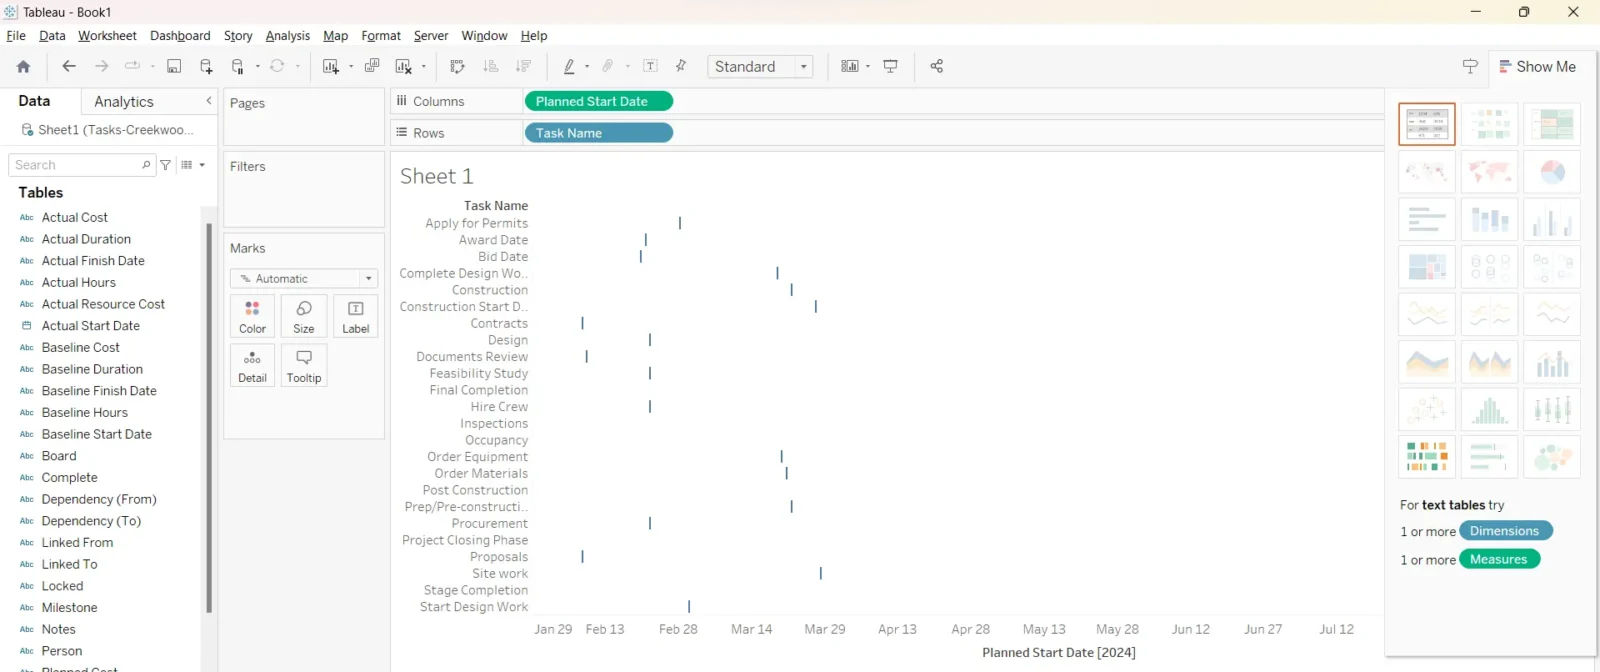The width and height of the screenshot is (1600, 672).
Task: Open the dropdown arrow beside new worksheet icon
Action: tap(351, 67)
